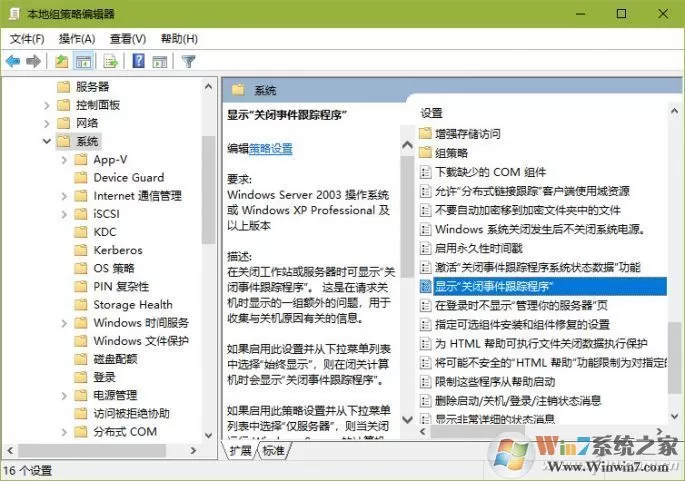
Task: Toggle the show/hide console tree icon
Action: click(83, 62)
